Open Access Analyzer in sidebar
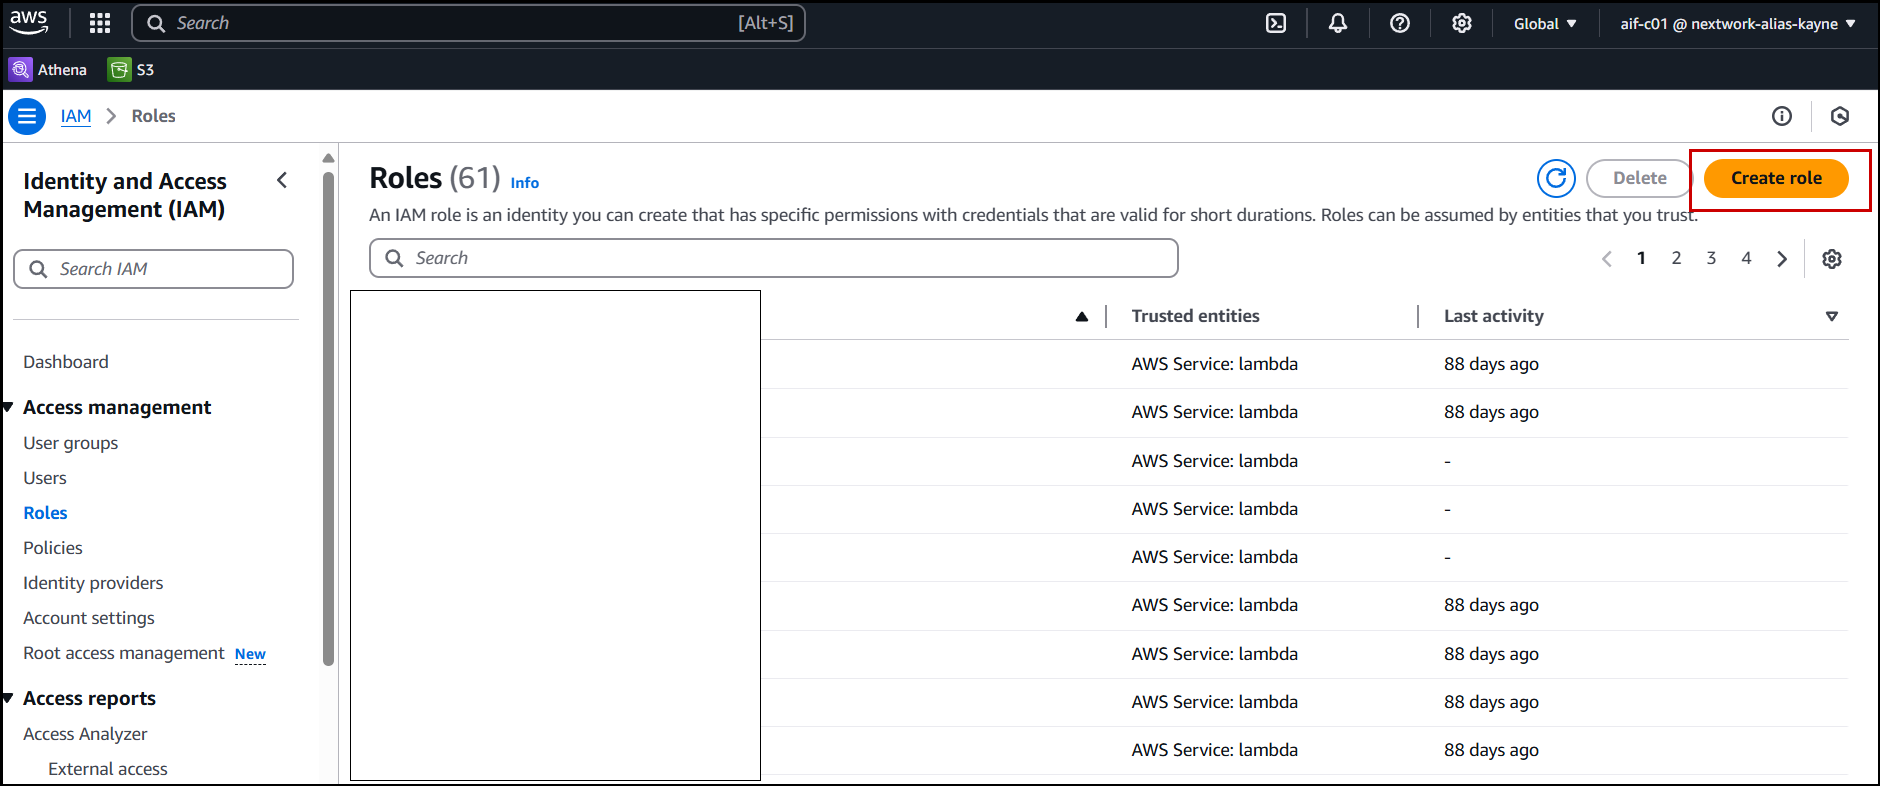This screenshot has width=1880, height=786. 85,734
